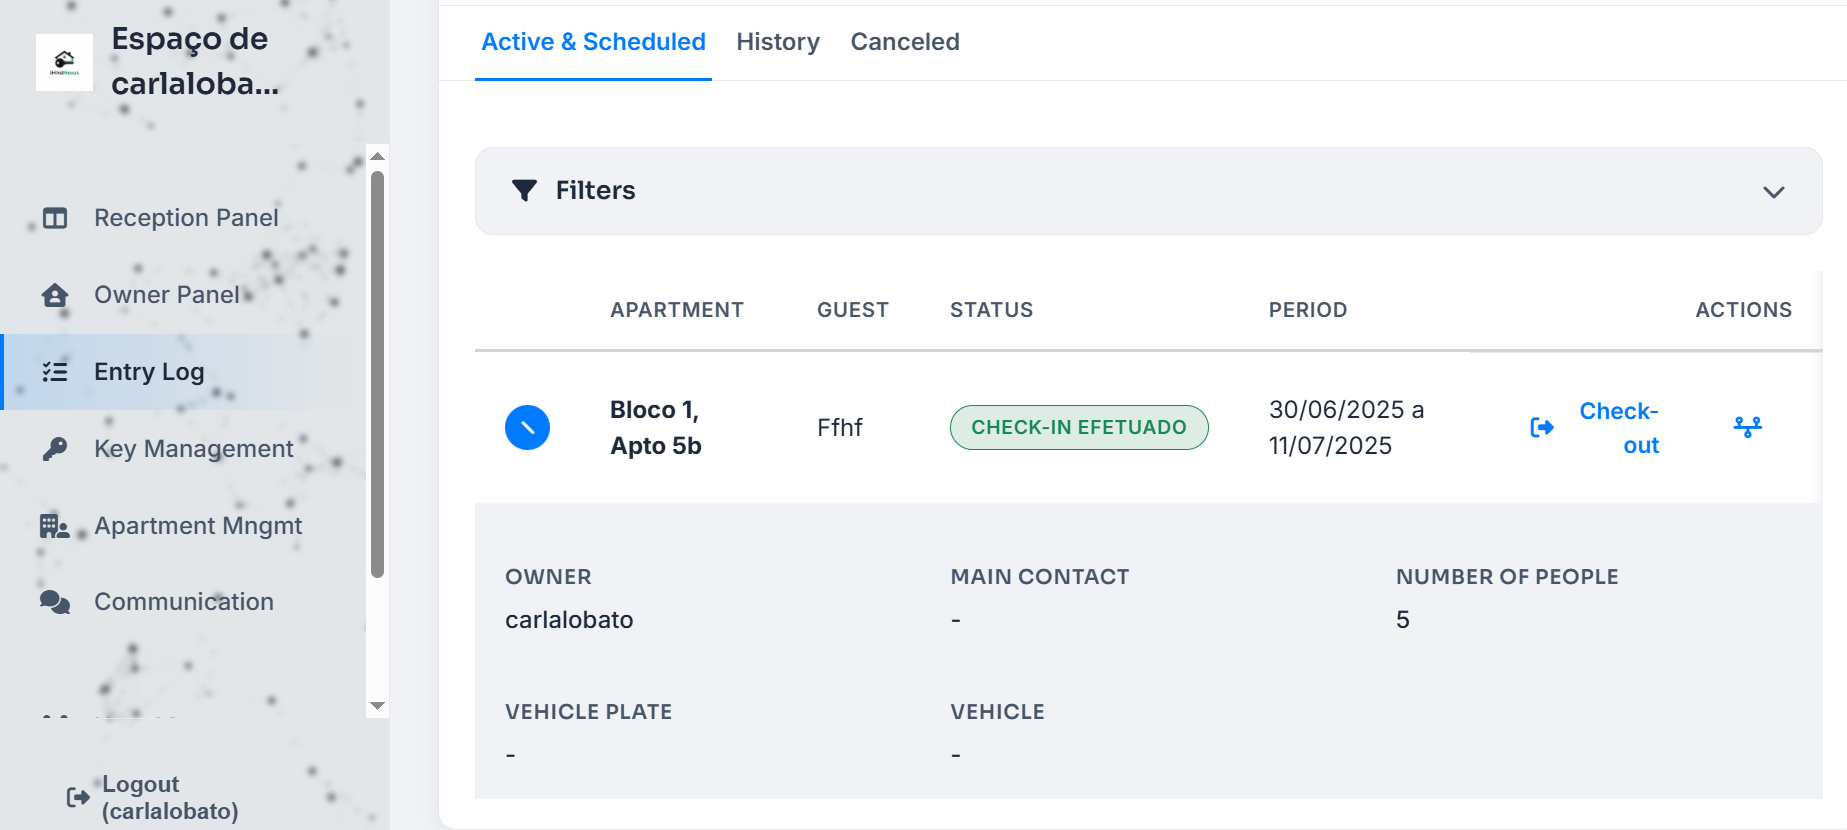The height and width of the screenshot is (830, 1847).
Task: Click the Apartment Mngmt building icon
Action: click(55, 526)
